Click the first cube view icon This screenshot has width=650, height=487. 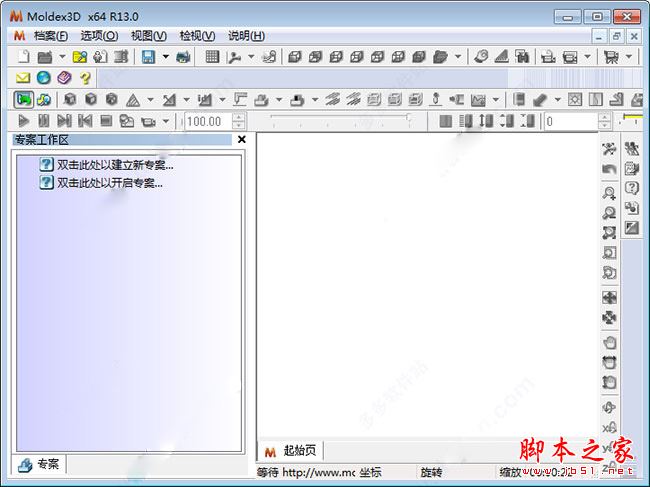294,56
